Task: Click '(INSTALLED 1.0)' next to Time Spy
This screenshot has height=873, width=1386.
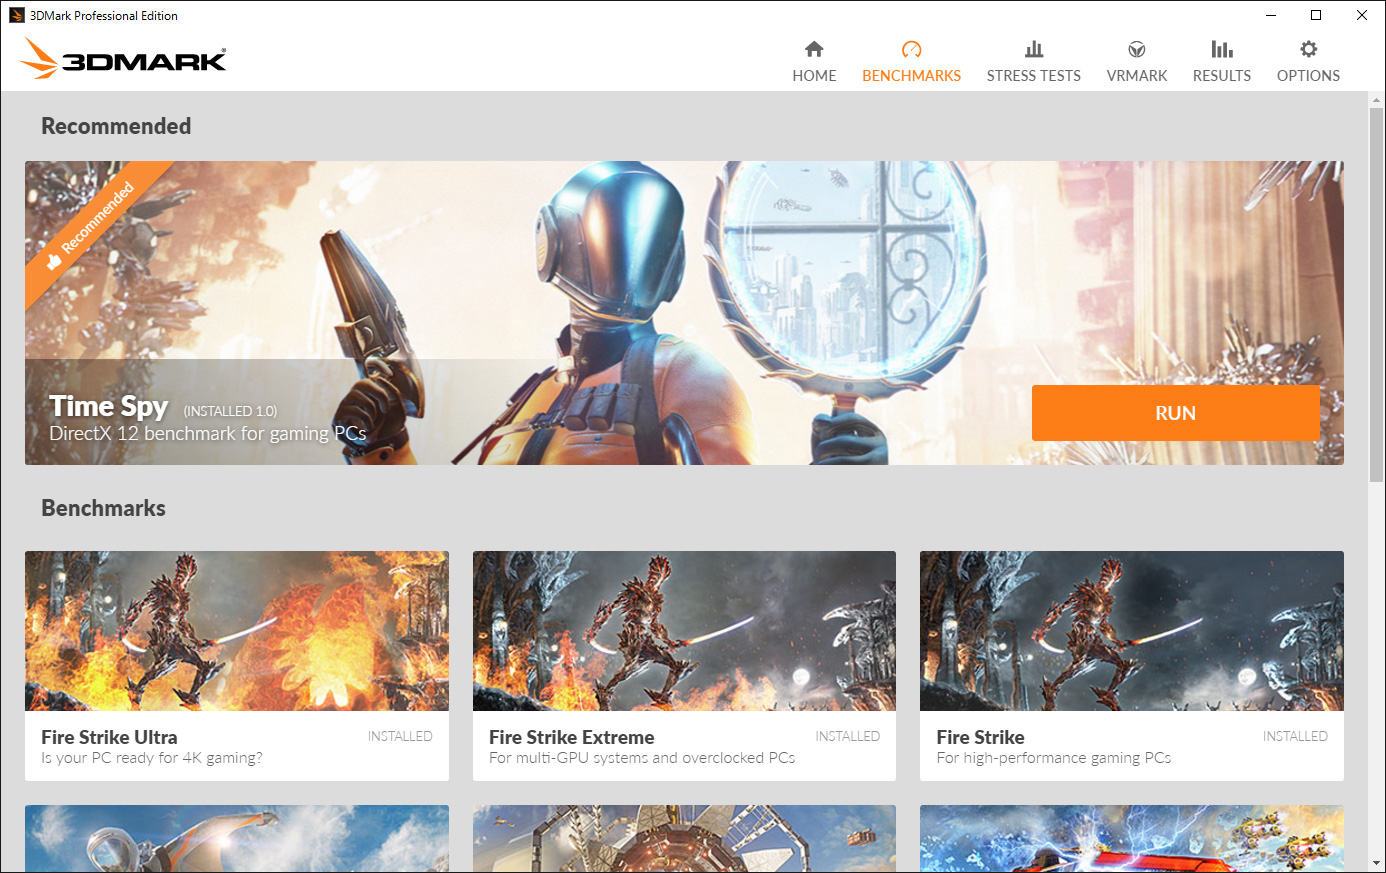Action: point(230,411)
